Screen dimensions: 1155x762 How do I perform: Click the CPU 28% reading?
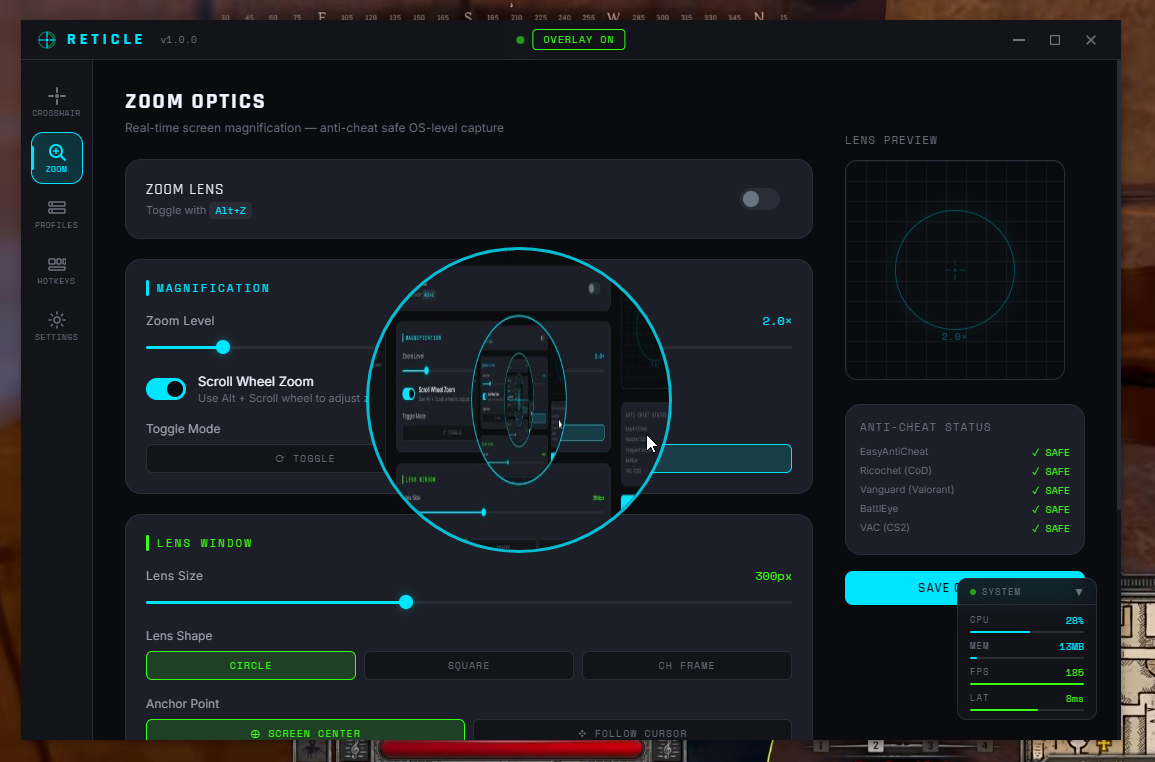click(x=1075, y=621)
